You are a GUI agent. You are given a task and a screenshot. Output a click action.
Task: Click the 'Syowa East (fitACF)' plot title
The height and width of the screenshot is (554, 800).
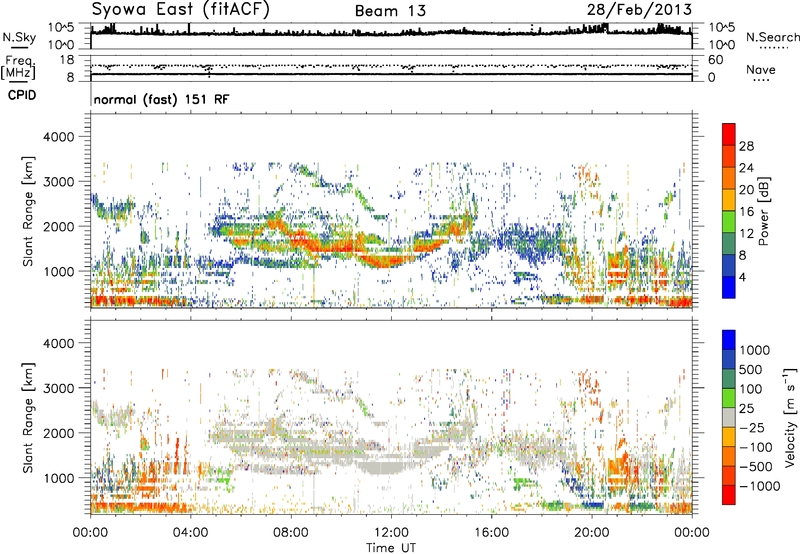181,9
